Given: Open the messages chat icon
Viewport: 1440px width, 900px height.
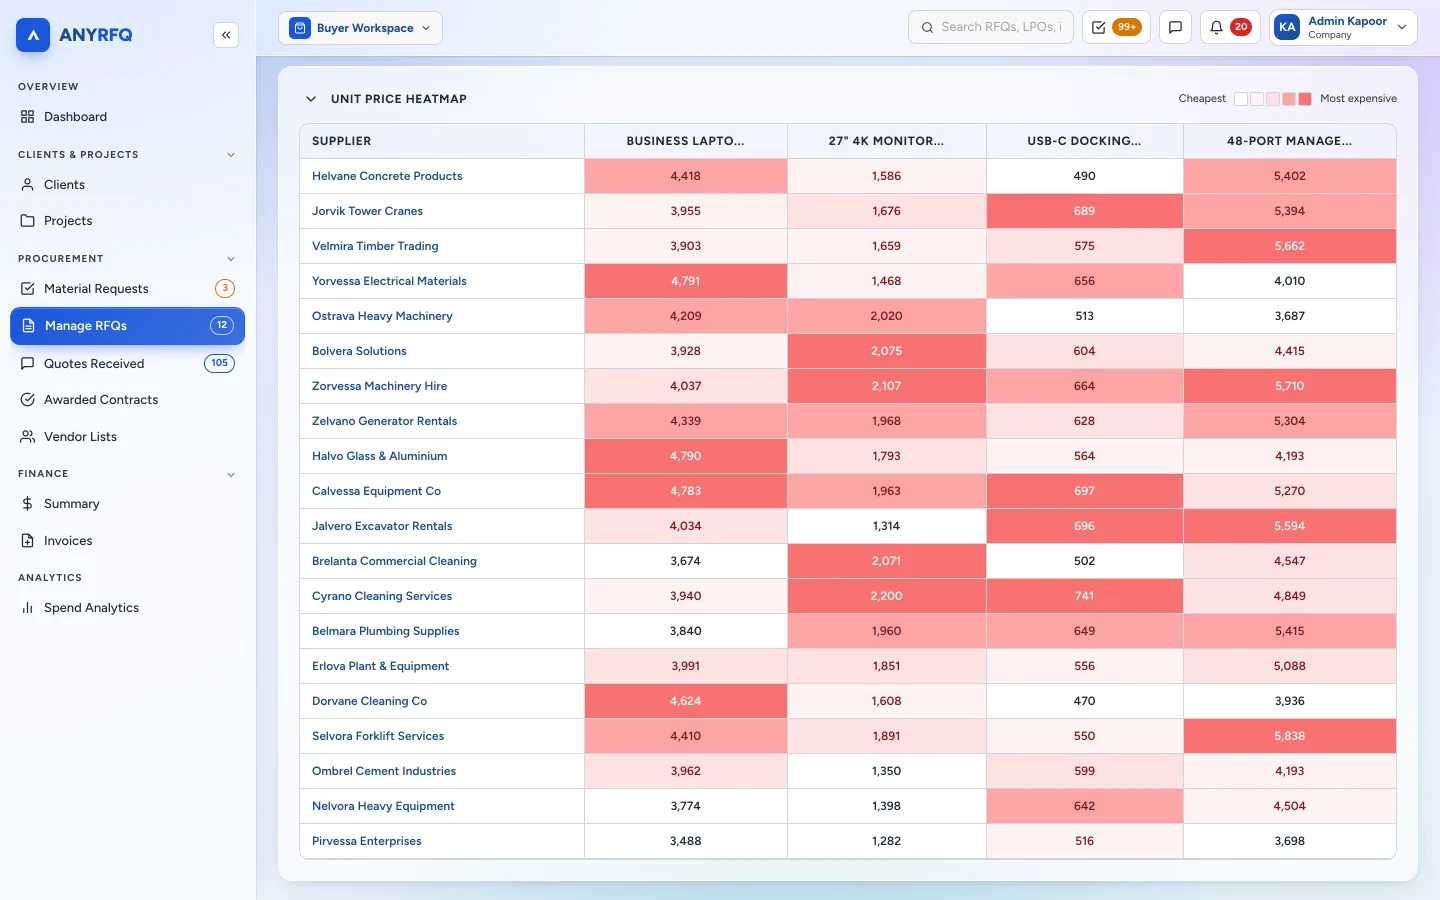Looking at the screenshot, I should pyautogui.click(x=1175, y=27).
